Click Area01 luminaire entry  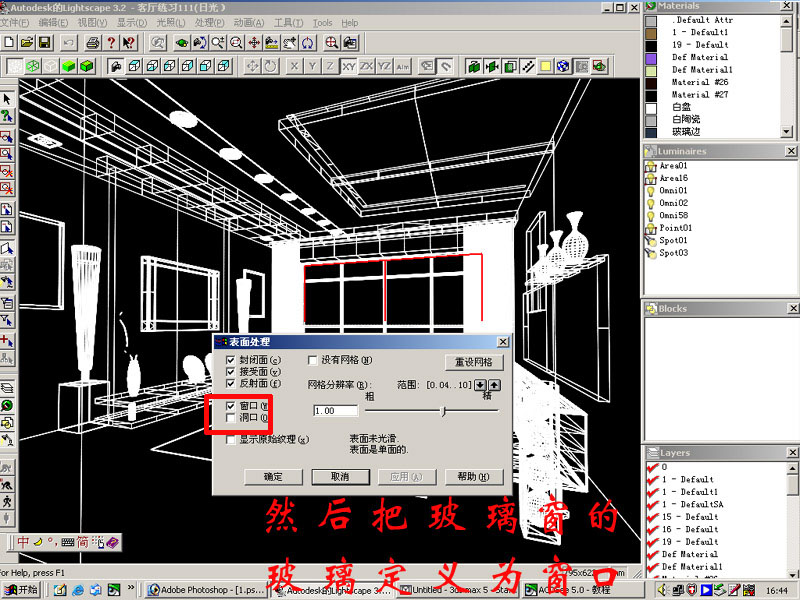pos(673,166)
